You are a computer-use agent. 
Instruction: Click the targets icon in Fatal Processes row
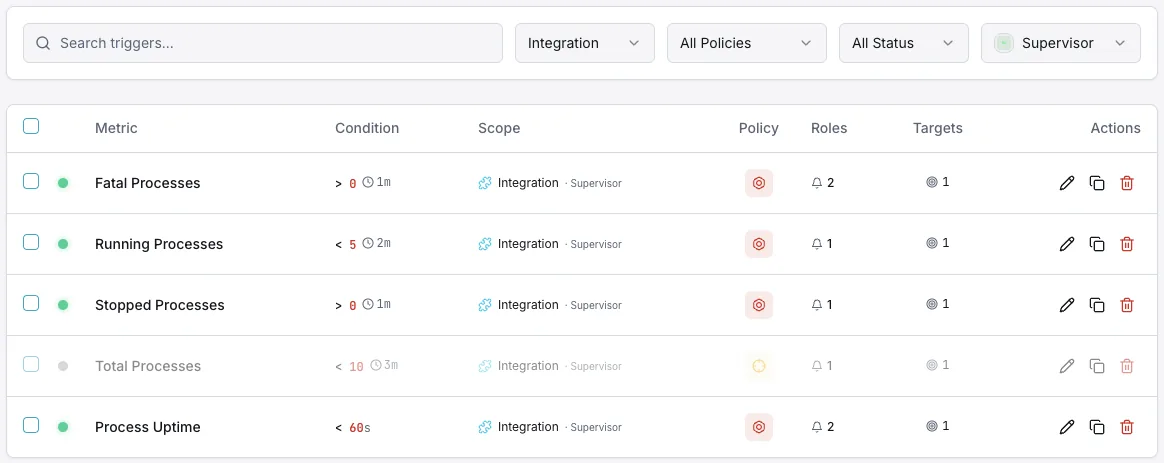[x=932, y=182]
